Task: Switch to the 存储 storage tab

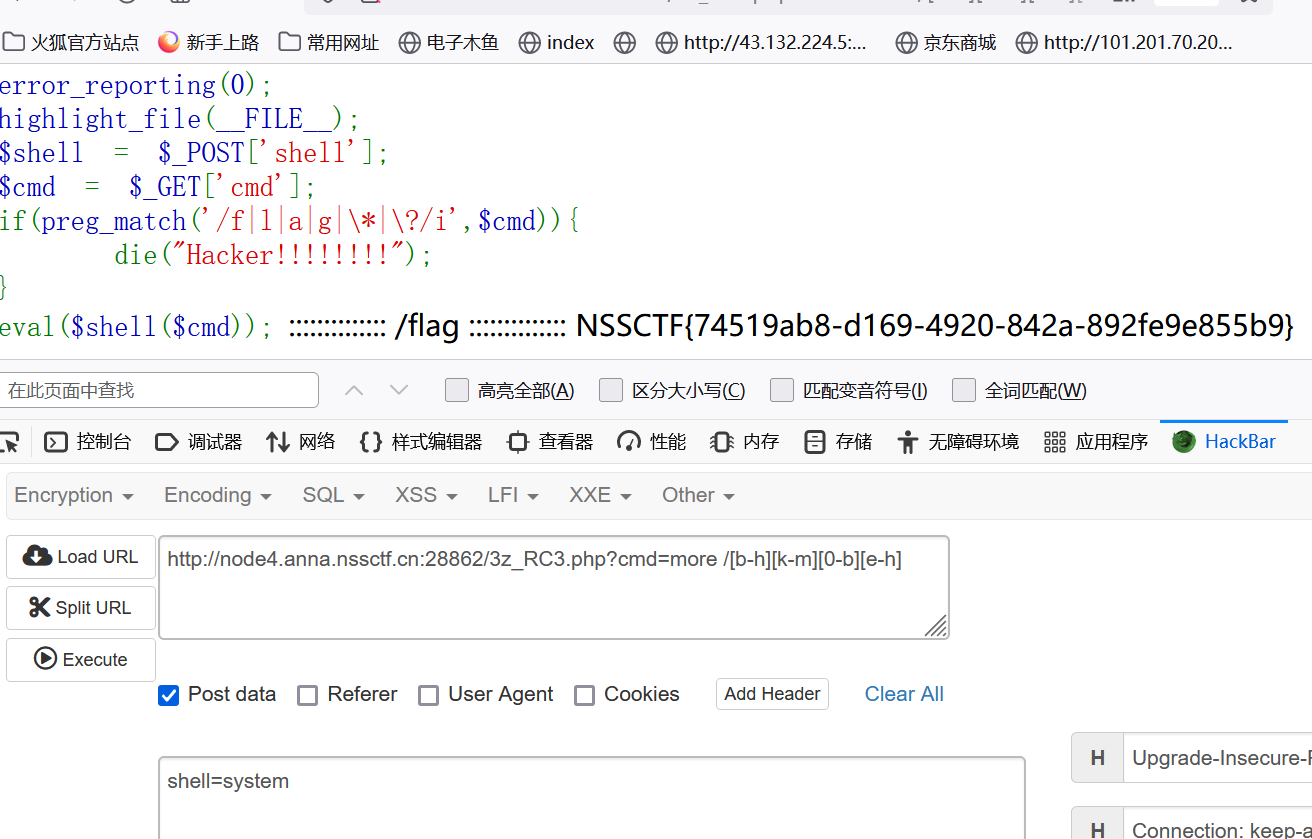Action: [838, 442]
